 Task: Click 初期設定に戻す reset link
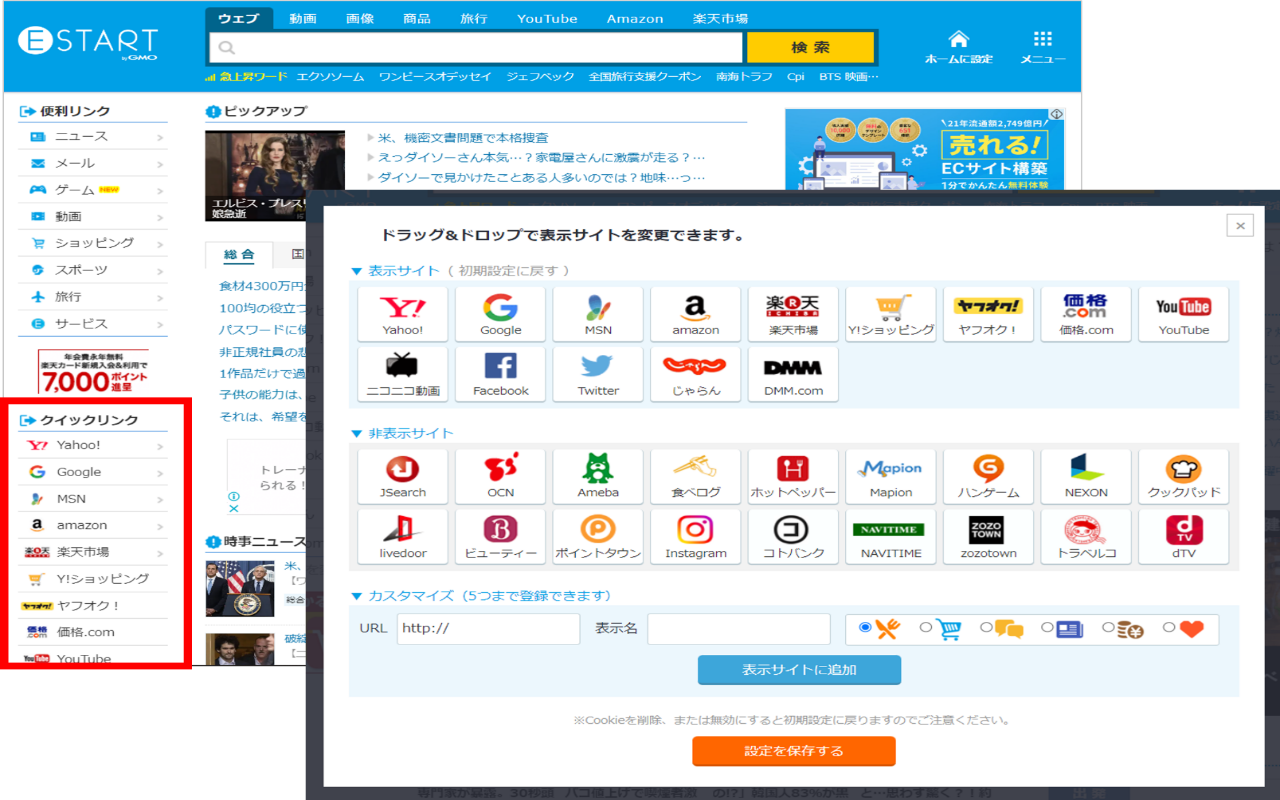[509, 271]
